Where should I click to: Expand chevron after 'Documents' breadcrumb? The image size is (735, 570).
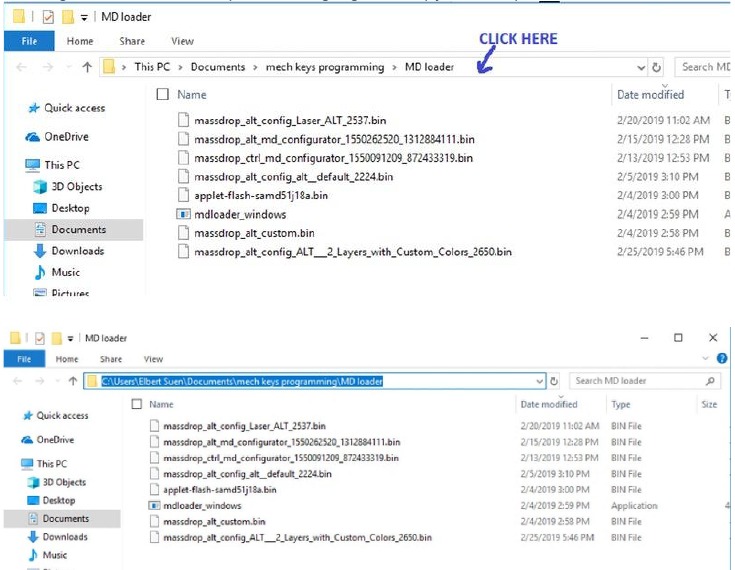point(255,68)
